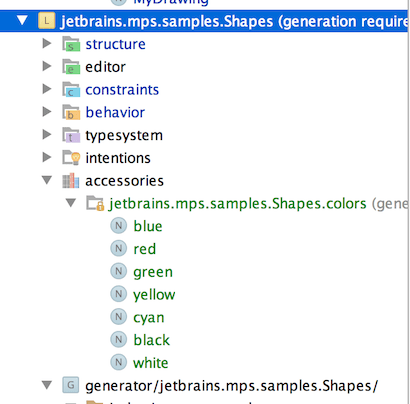Select the yellow color node

coord(154,295)
